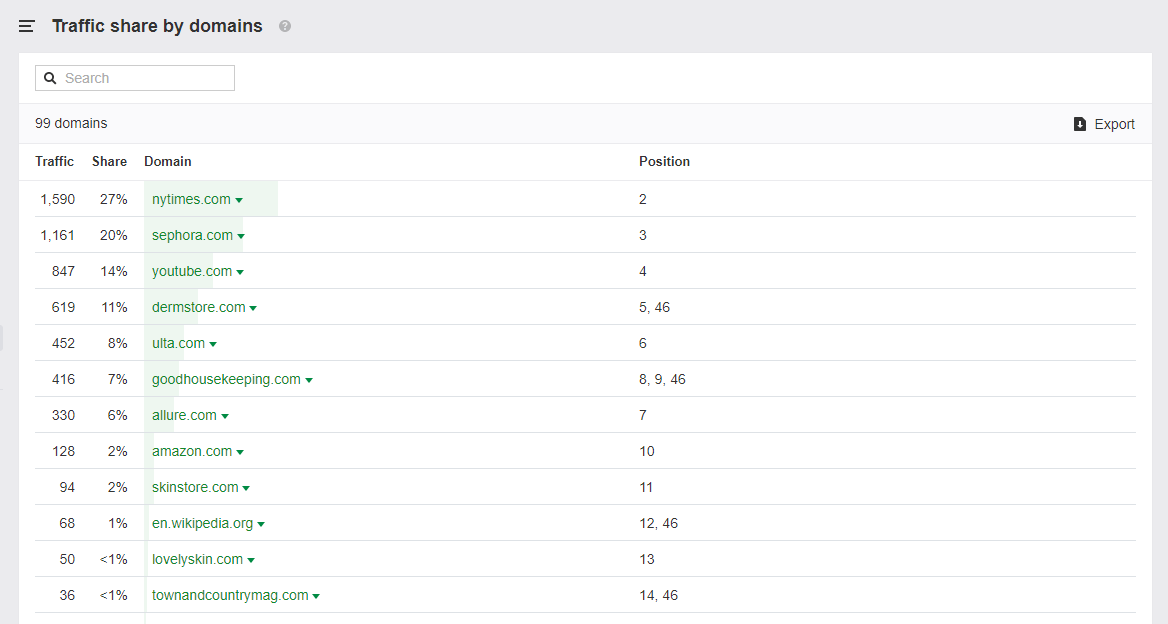
Task: Click position 10 for amazon.com
Action: click(x=647, y=451)
